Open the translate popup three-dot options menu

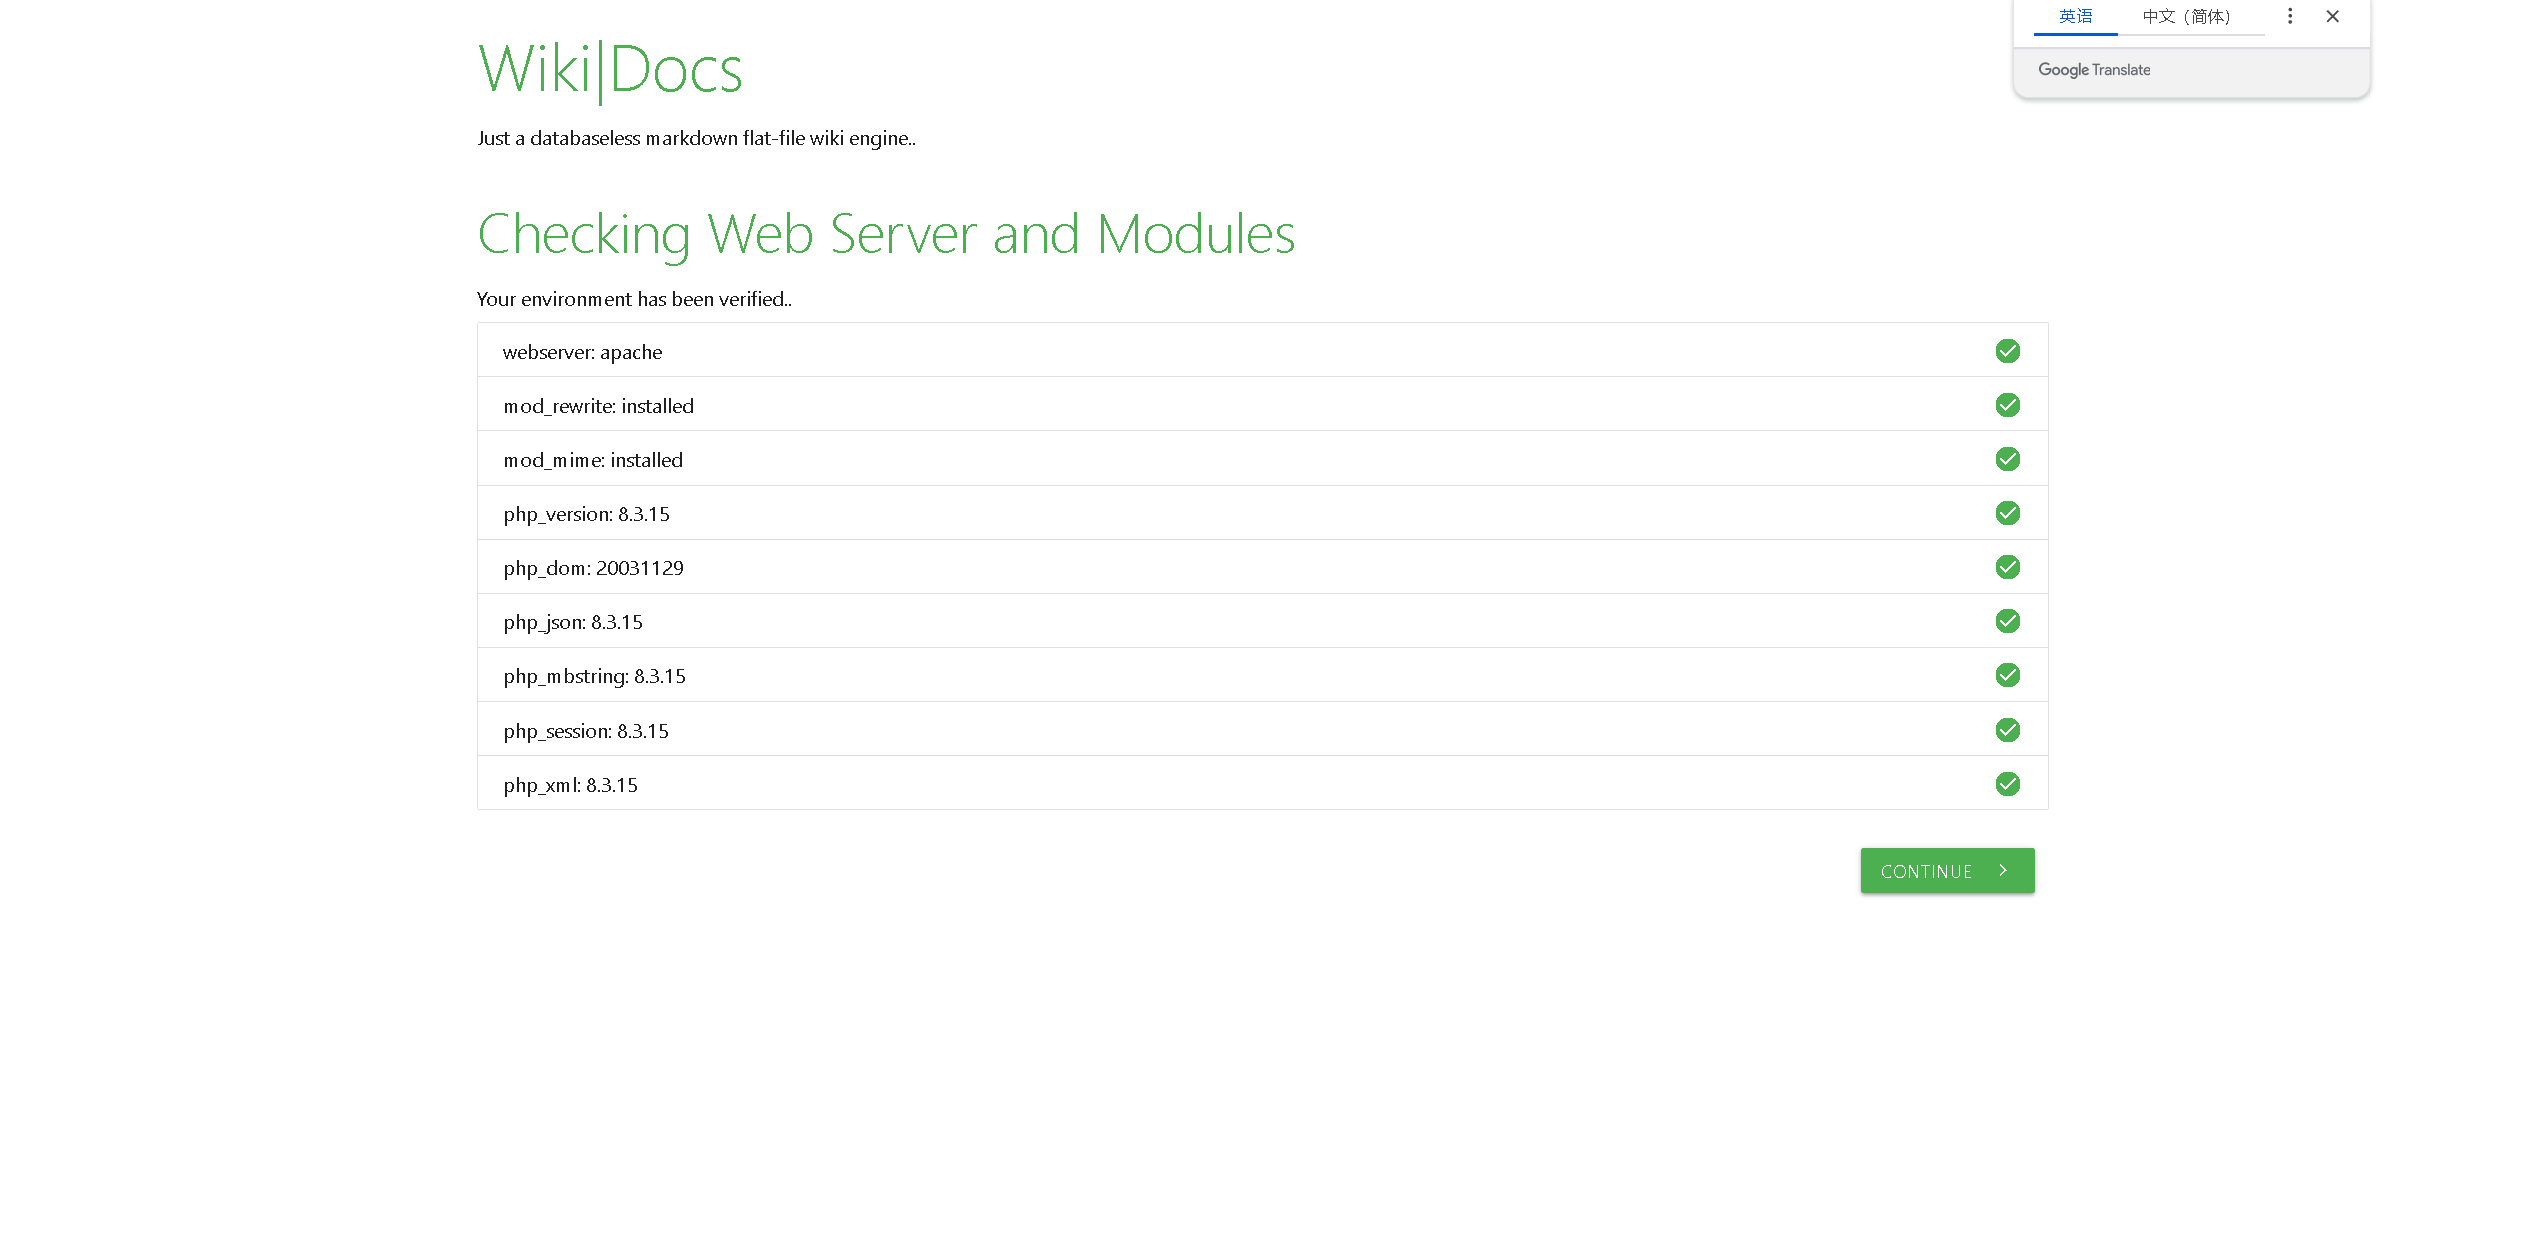click(2290, 16)
